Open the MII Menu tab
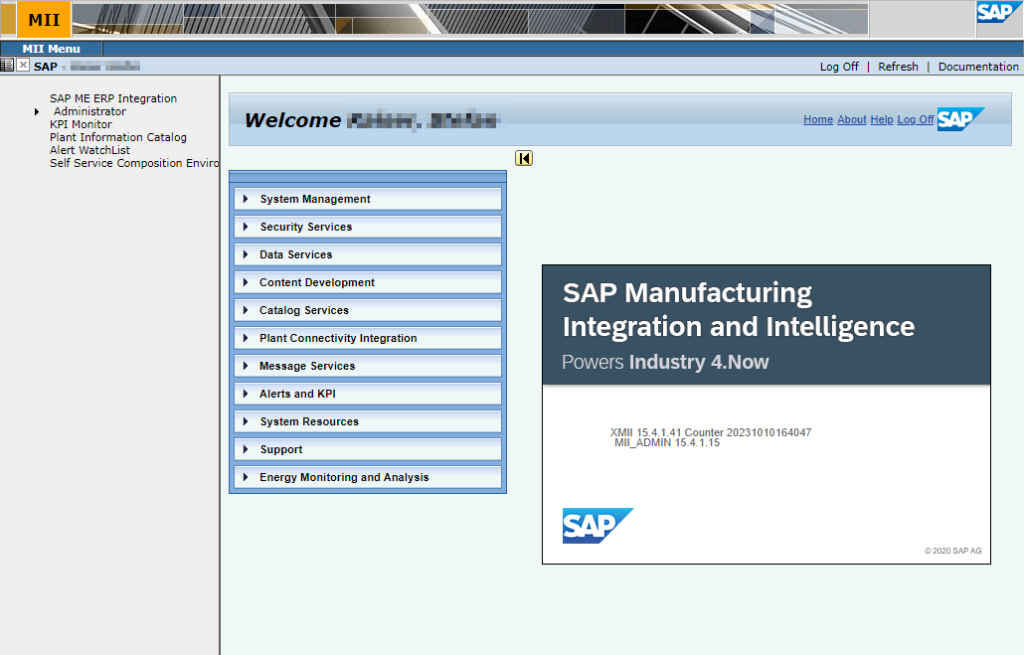 (x=51, y=49)
